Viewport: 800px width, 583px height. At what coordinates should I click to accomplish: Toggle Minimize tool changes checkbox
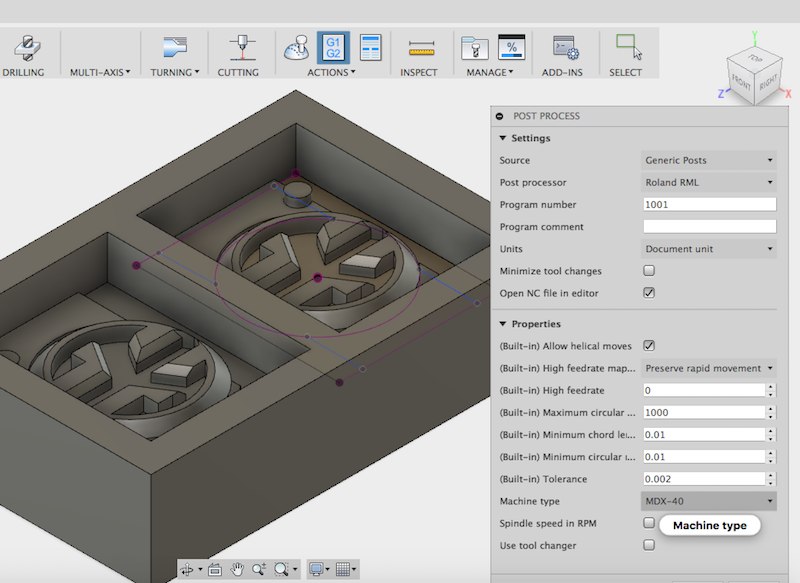coord(649,270)
